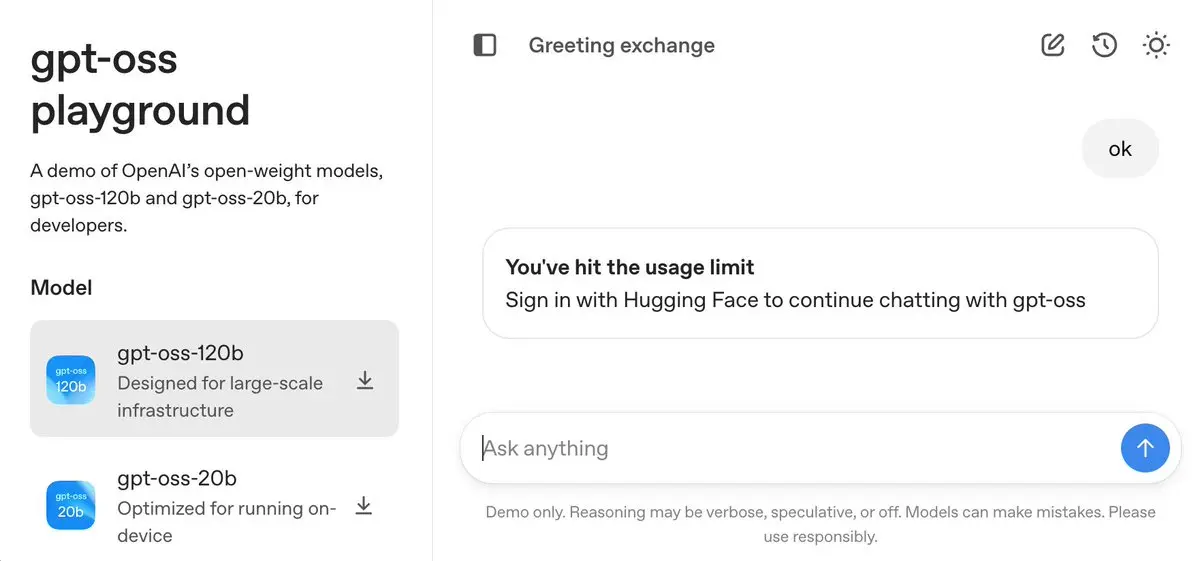Start a new chat with compose icon
Image resolution: width=1200 pixels, height=561 pixels.
click(x=1052, y=45)
